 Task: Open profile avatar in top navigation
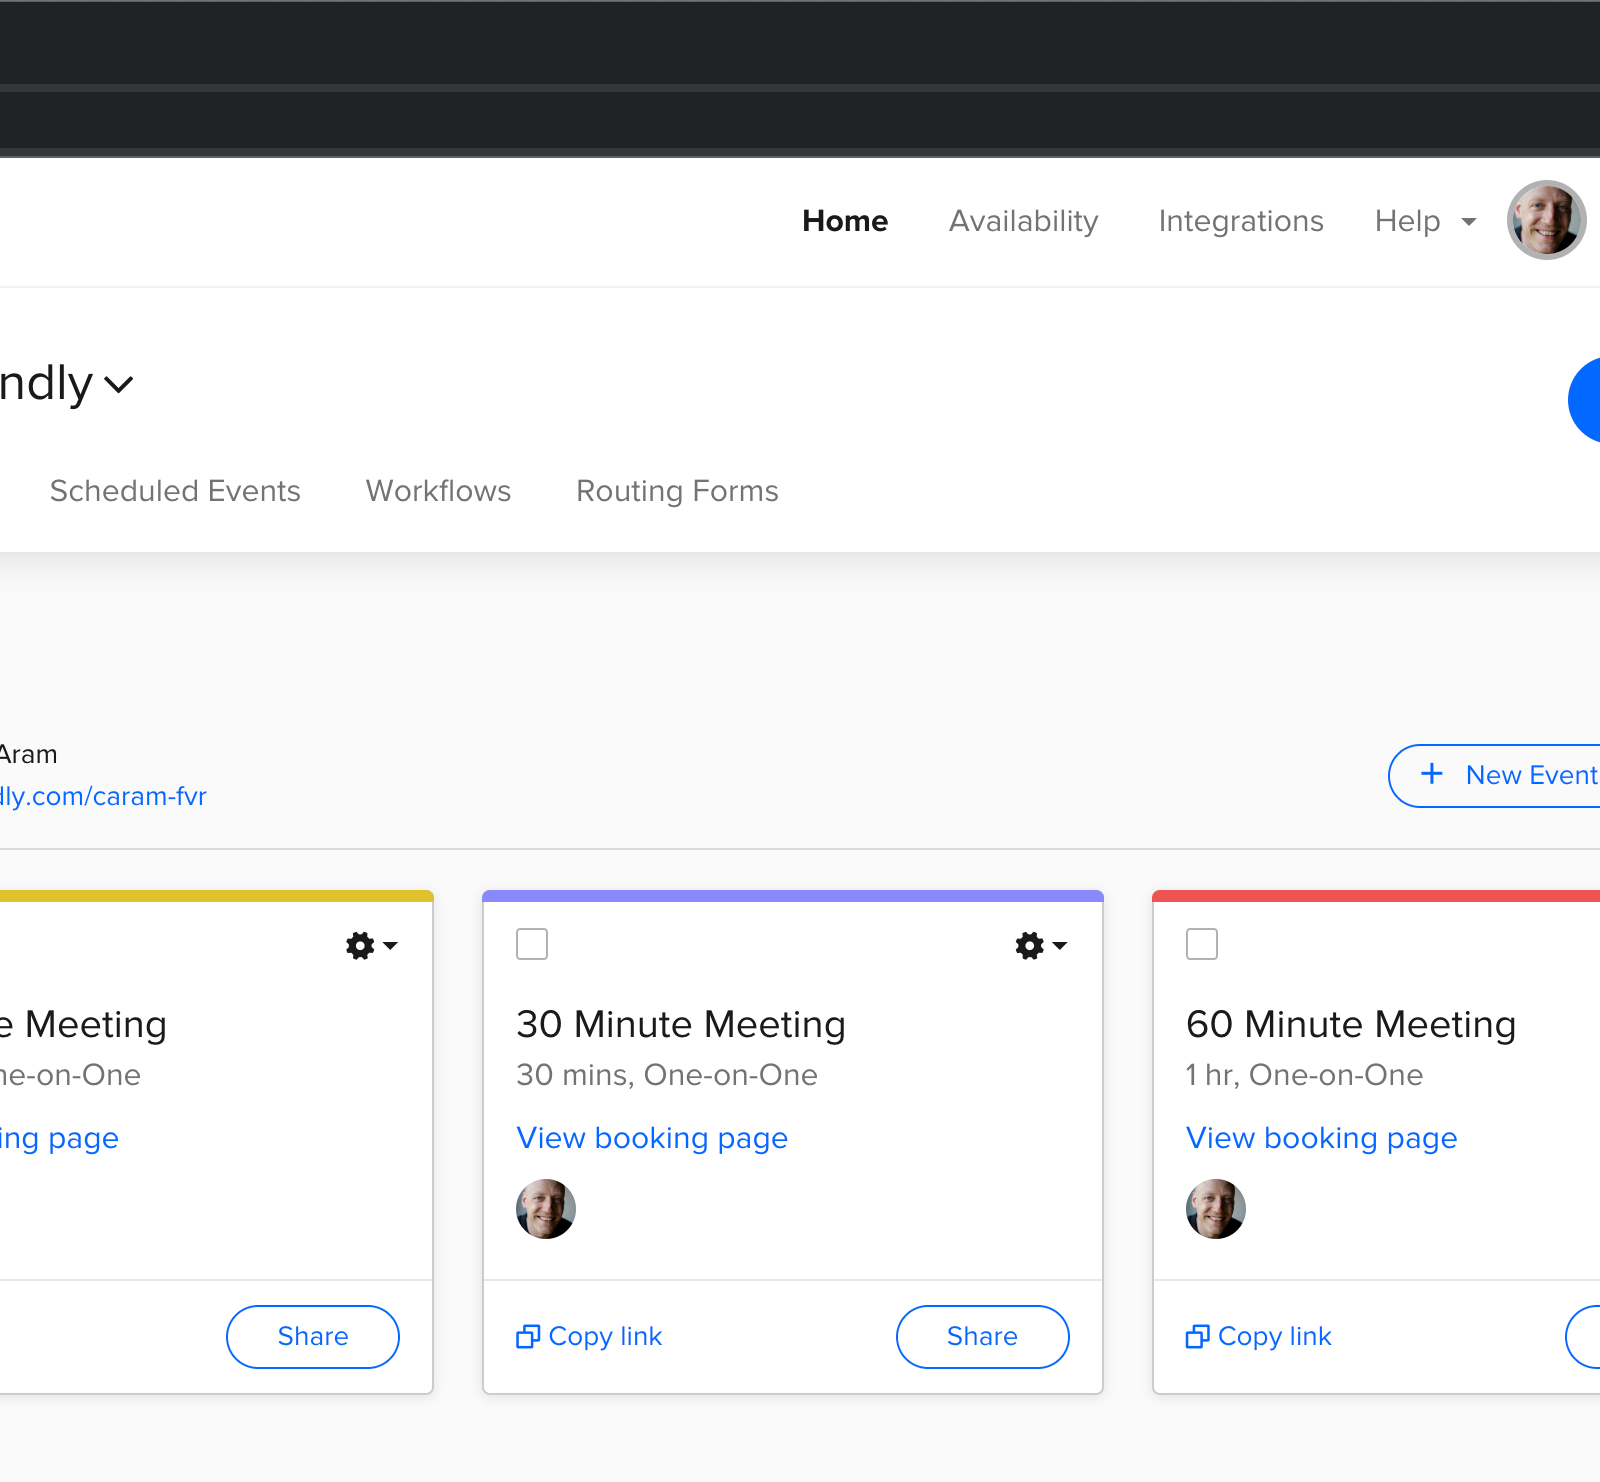(1546, 220)
